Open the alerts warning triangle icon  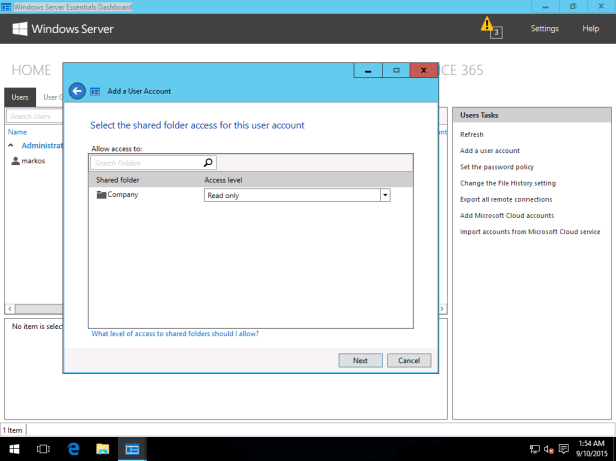pyautogui.click(x=487, y=24)
